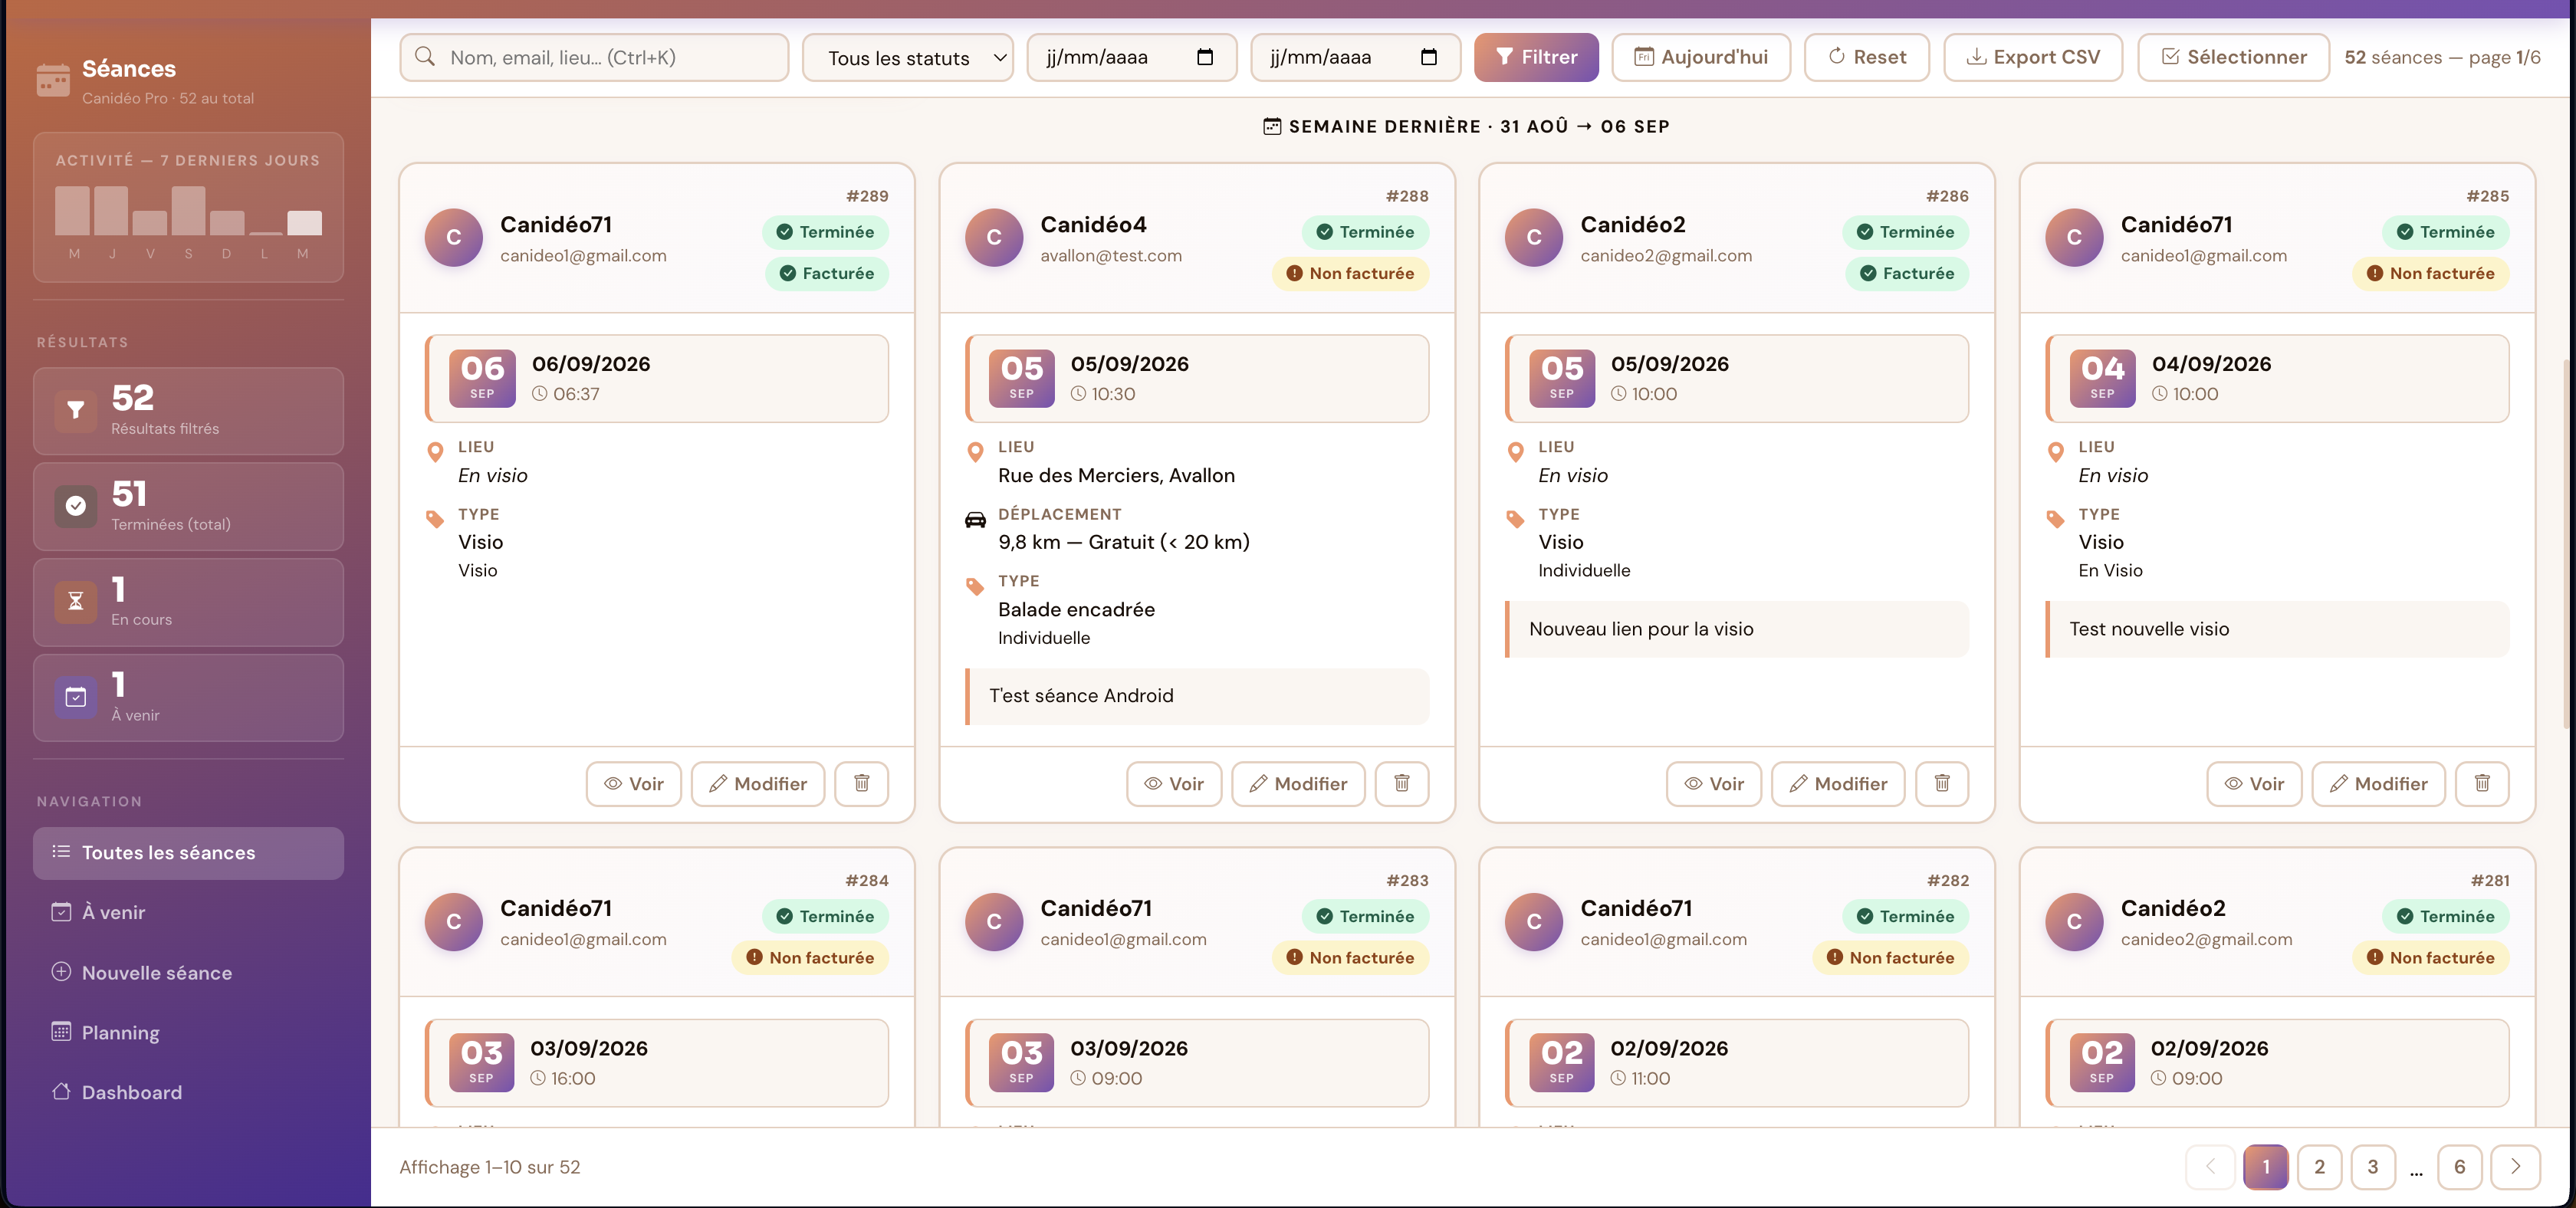This screenshot has width=2576, height=1208.
Task: Click the search magnifier icon
Action: pos(425,57)
